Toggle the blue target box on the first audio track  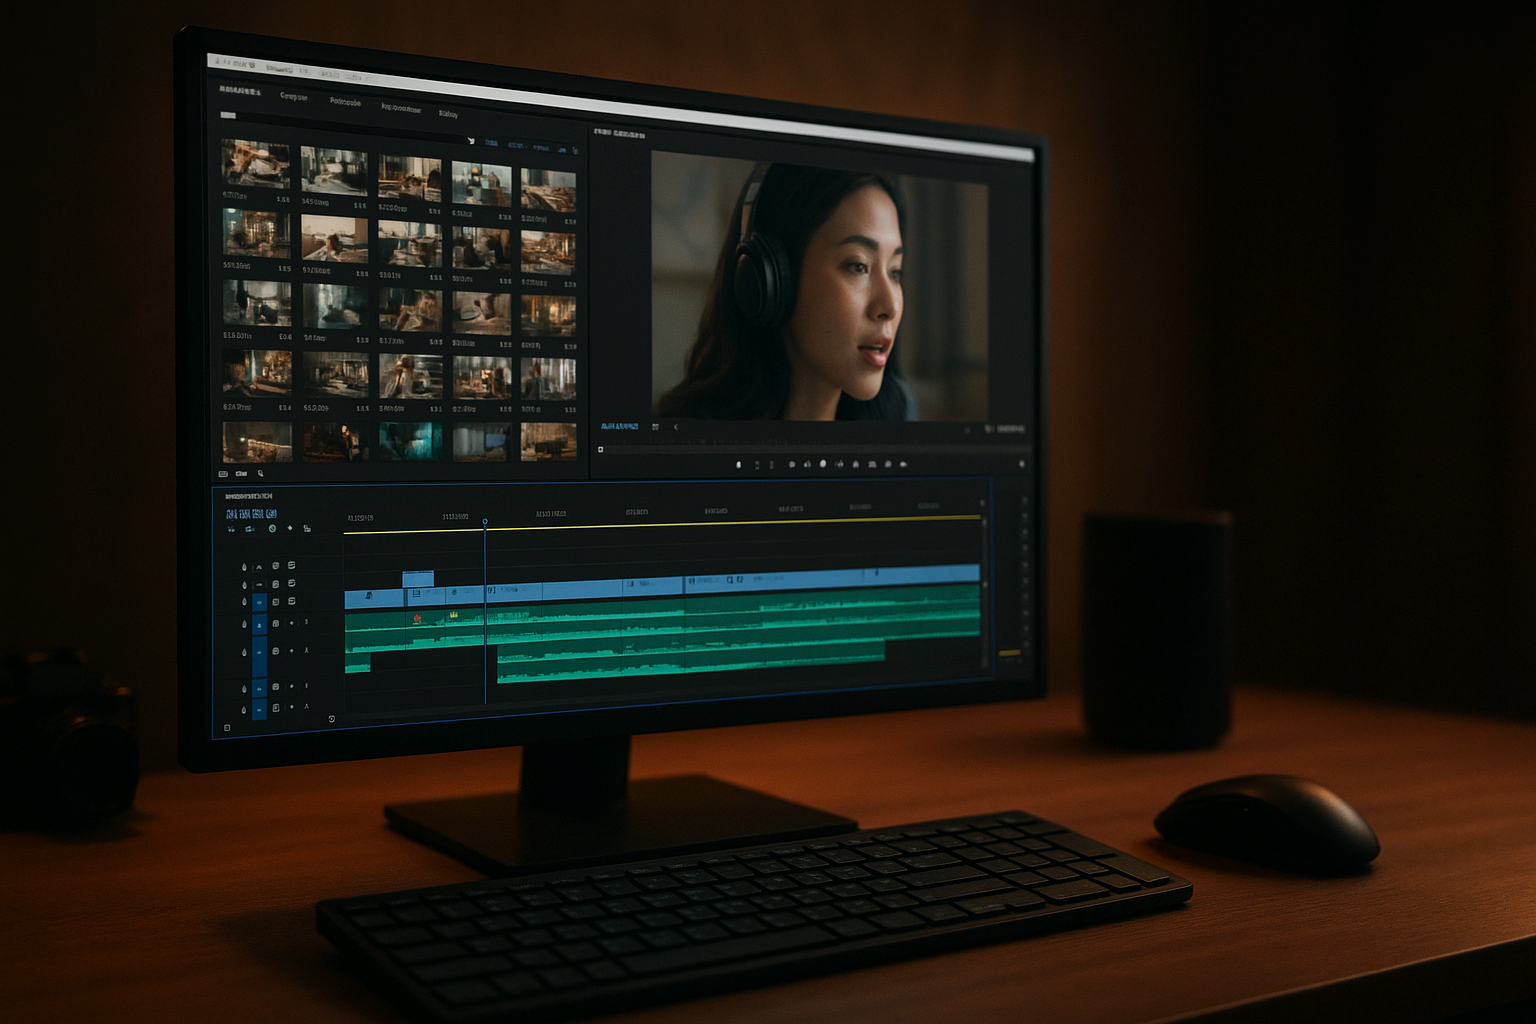point(259,624)
